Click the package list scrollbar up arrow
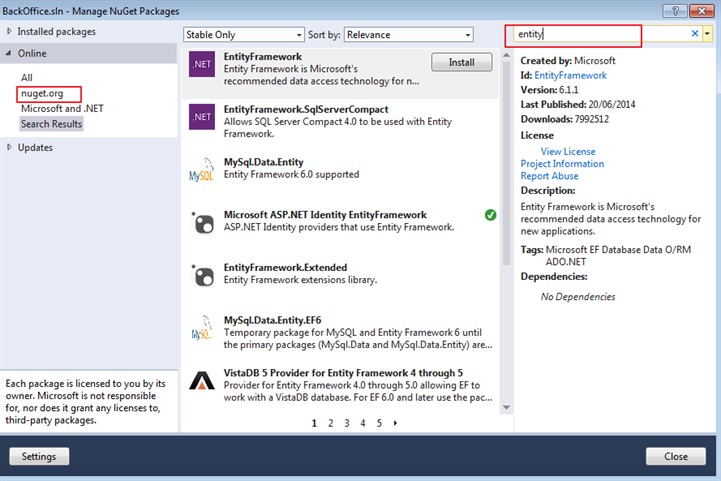 click(506, 55)
